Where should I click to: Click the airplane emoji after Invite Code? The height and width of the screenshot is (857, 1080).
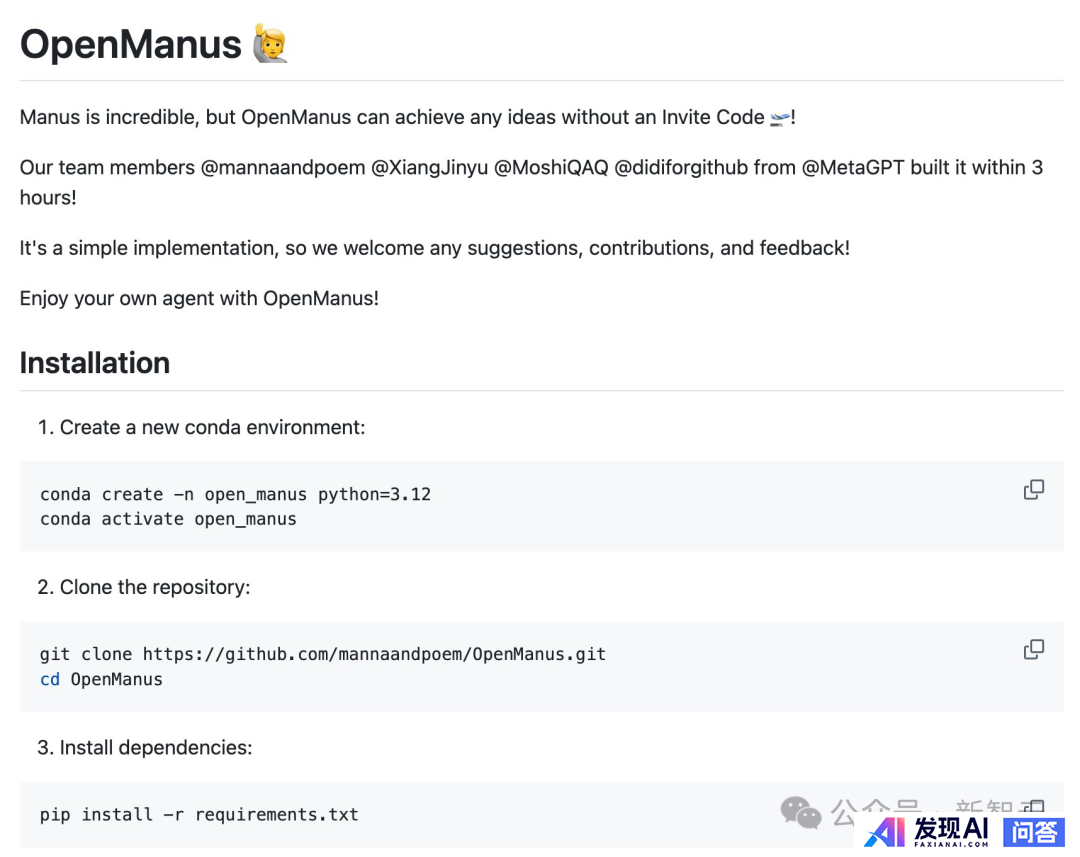[780, 118]
